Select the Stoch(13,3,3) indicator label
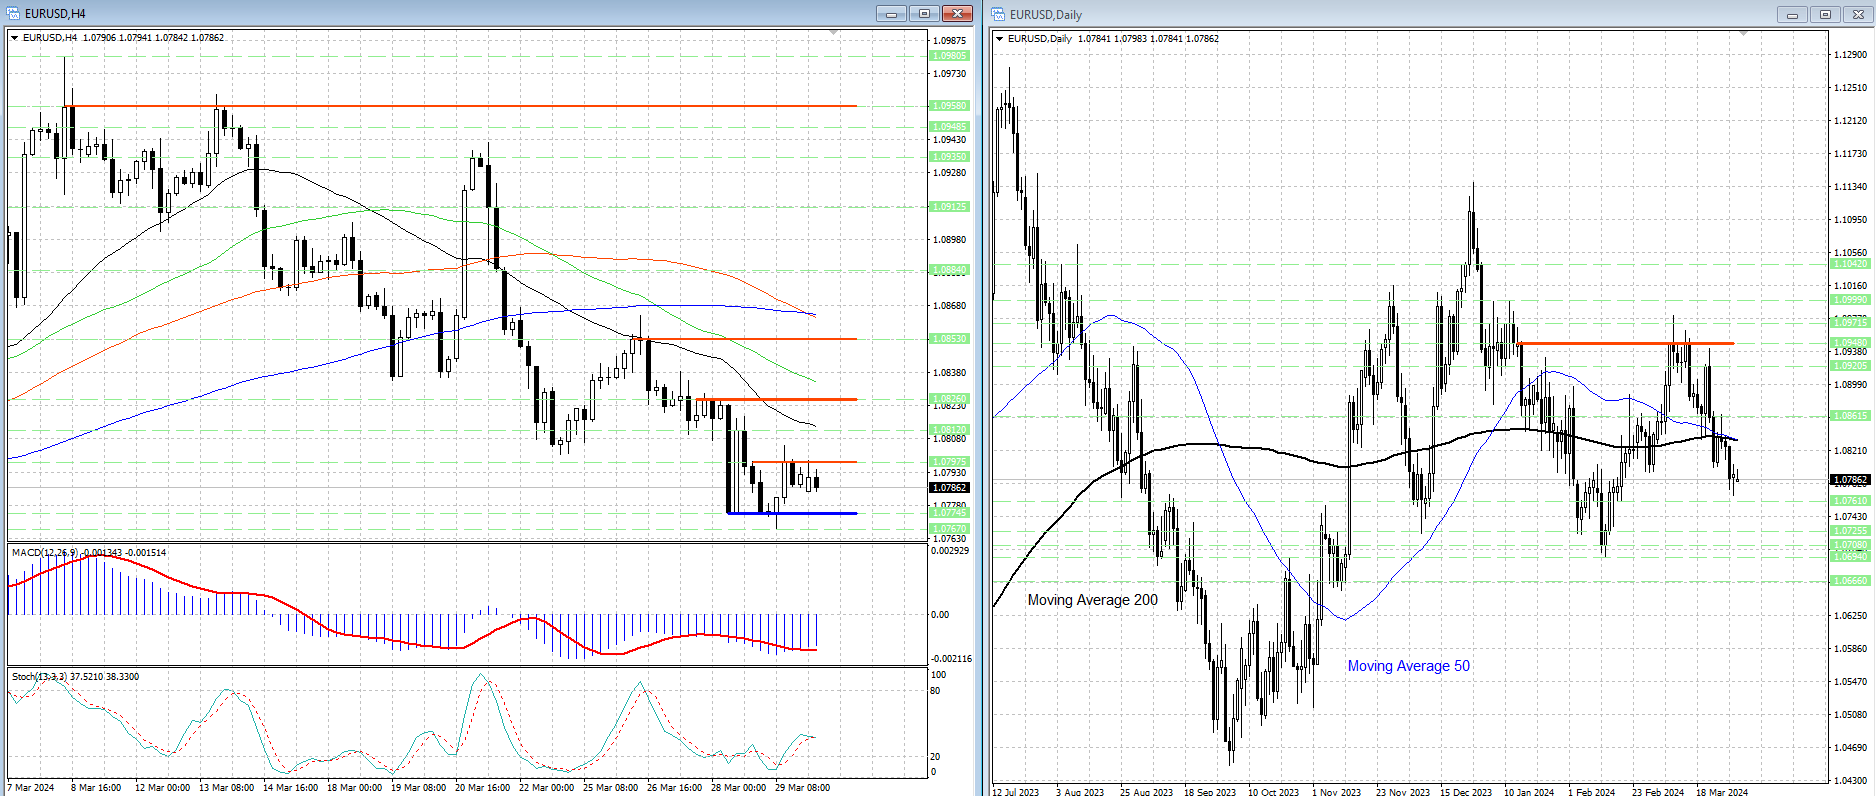This screenshot has width=1876, height=796. click(40, 677)
